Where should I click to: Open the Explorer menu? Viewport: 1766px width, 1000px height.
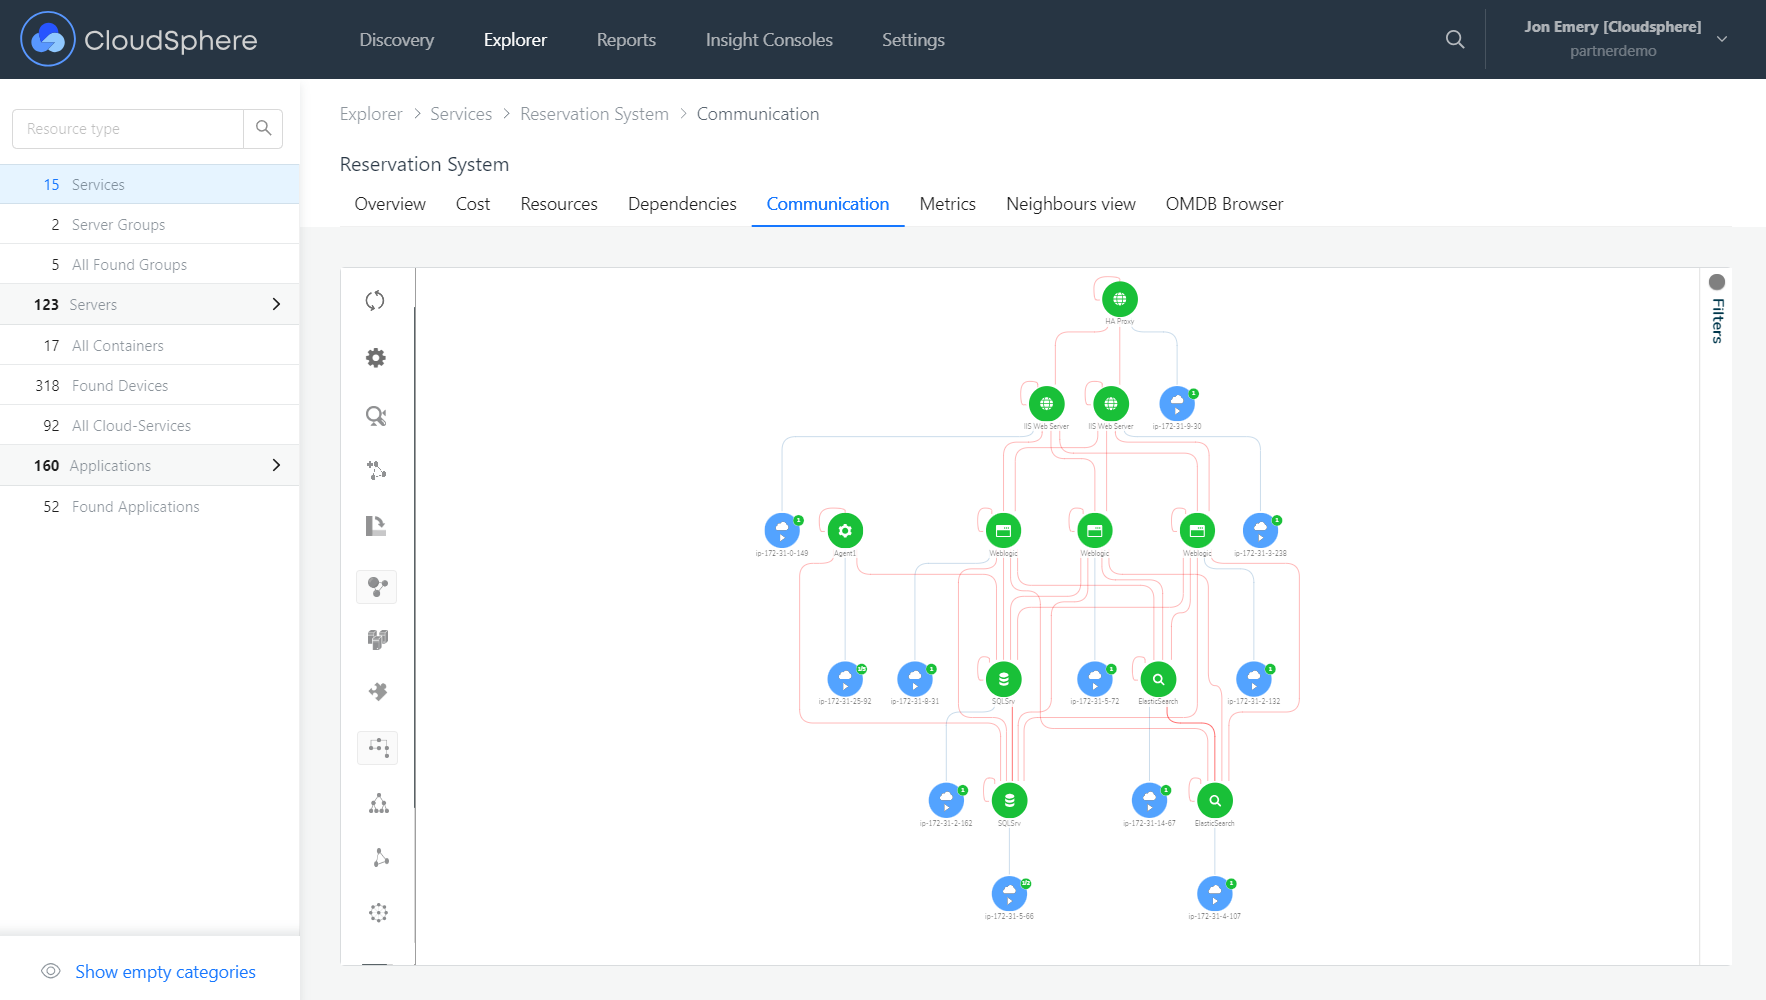pos(515,40)
